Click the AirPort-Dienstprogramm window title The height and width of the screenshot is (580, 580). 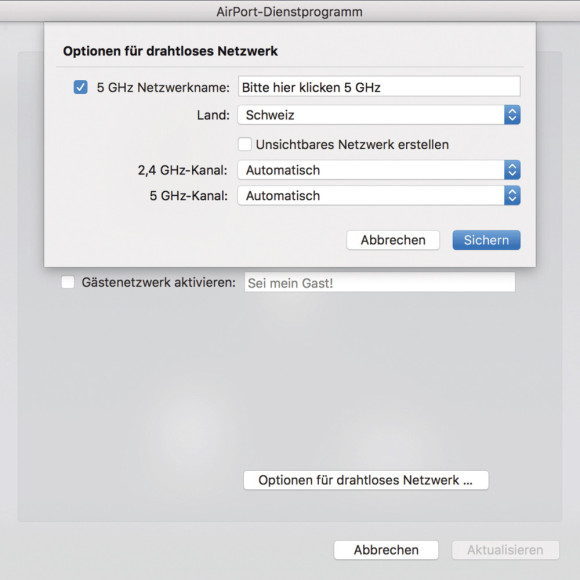[x=289, y=12]
